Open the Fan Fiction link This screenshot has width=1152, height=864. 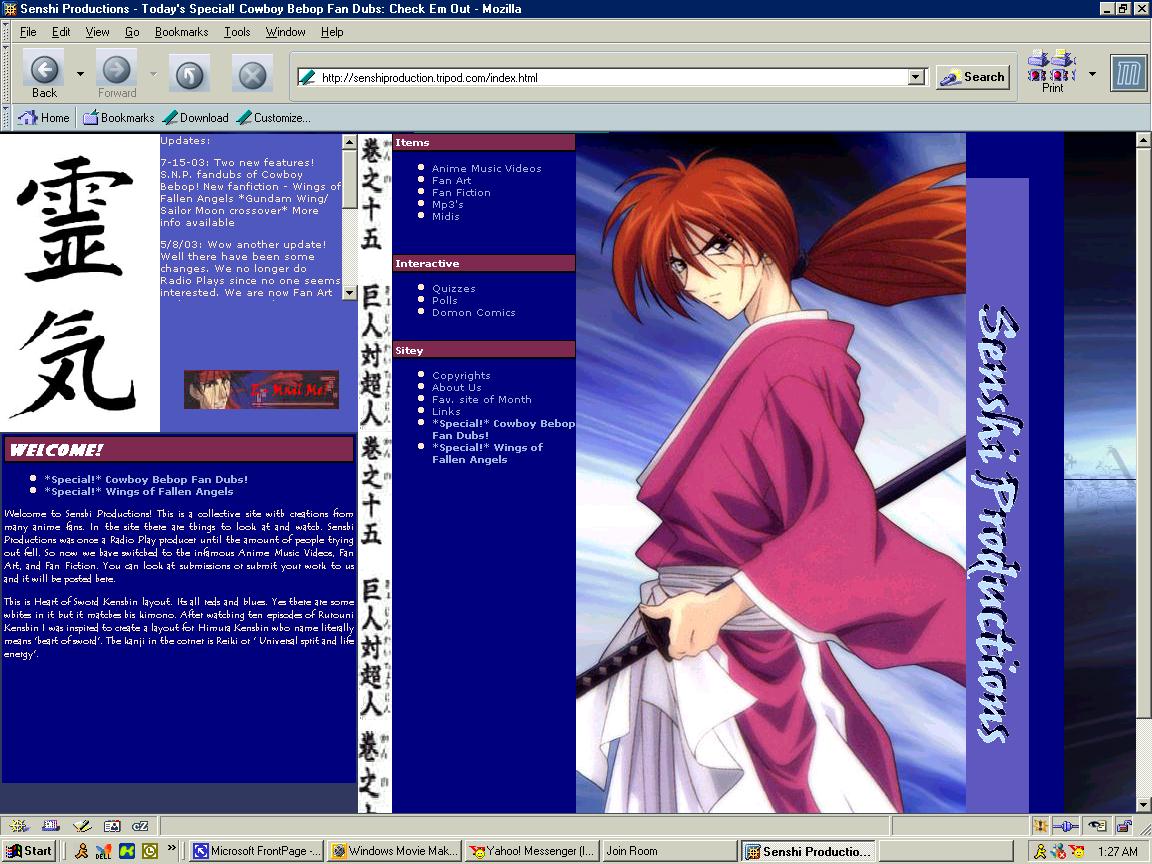point(460,192)
